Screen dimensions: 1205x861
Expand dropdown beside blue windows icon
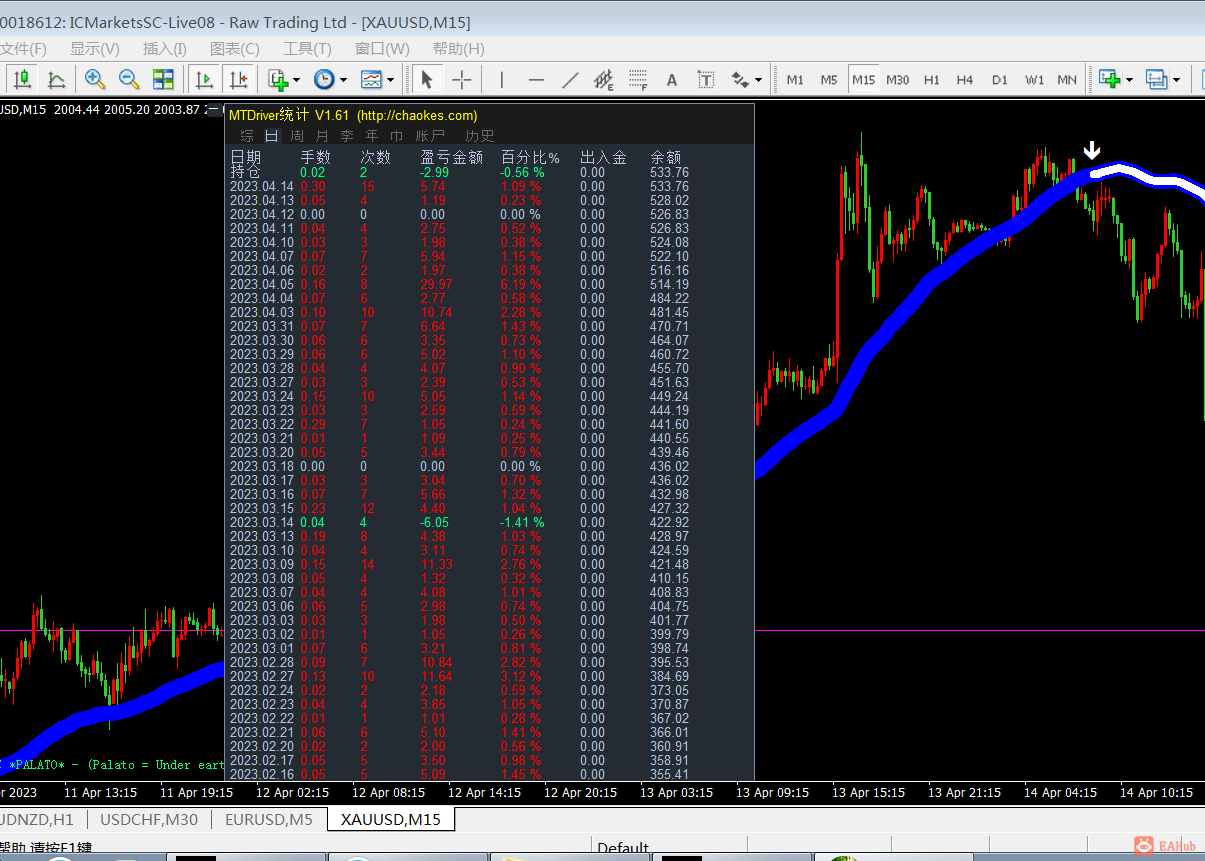pyautogui.click(x=1176, y=79)
